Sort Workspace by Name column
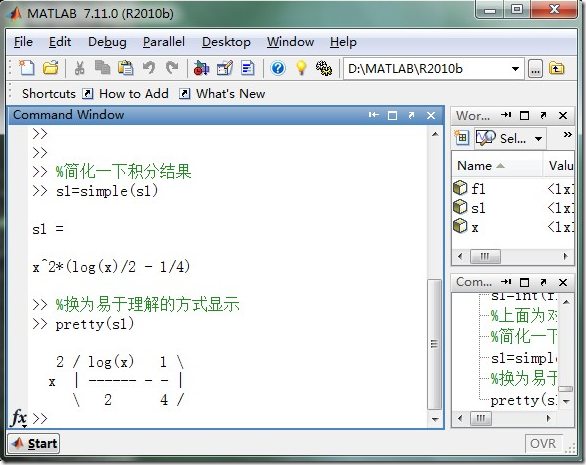Image resolution: width=586 pixels, height=465 pixels. pos(497,166)
